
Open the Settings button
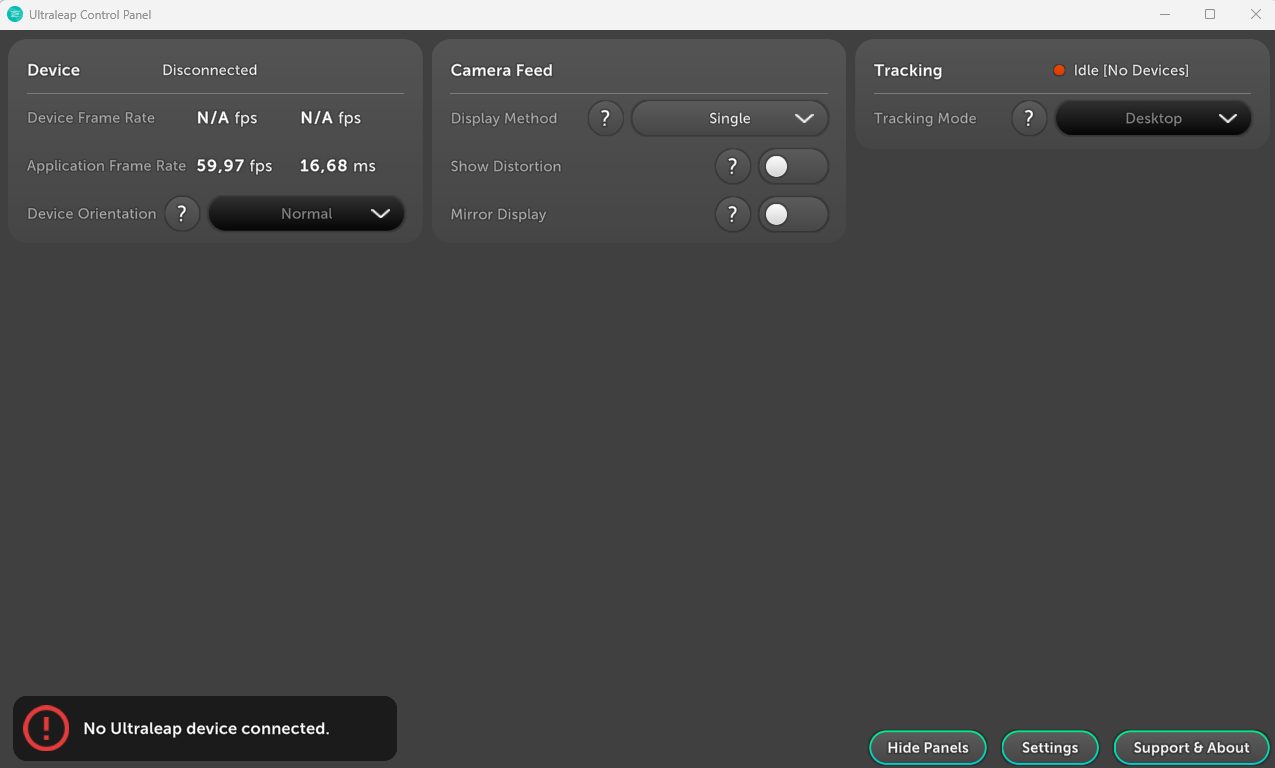1050,748
